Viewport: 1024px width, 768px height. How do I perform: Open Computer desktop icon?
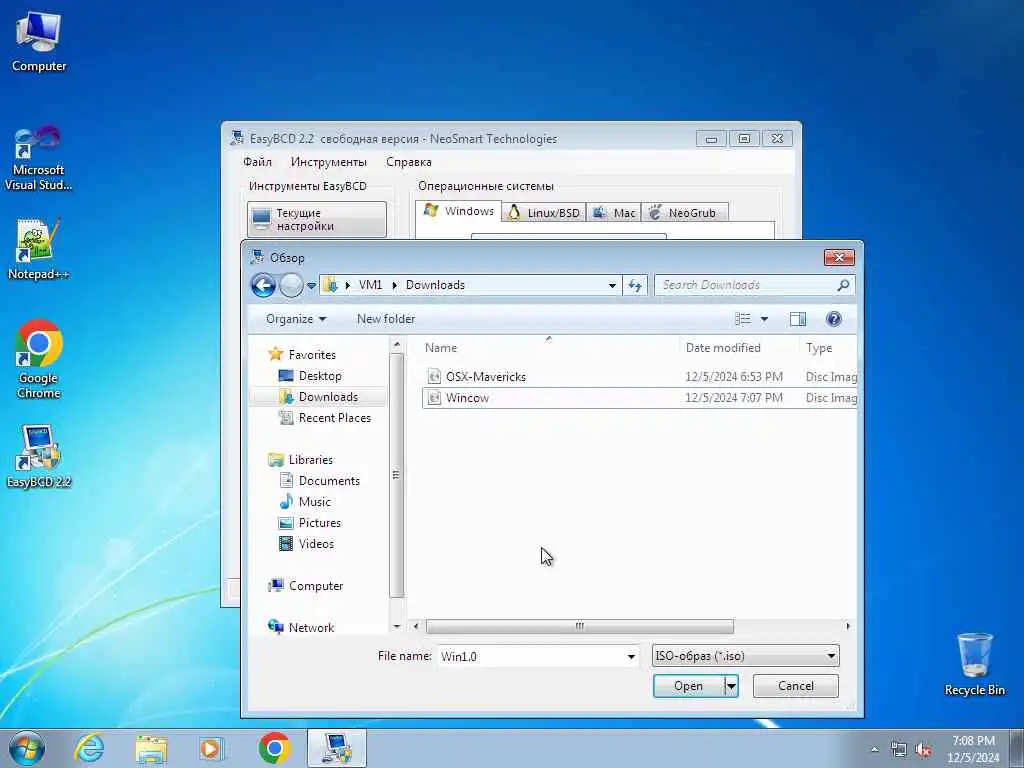(x=39, y=42)
